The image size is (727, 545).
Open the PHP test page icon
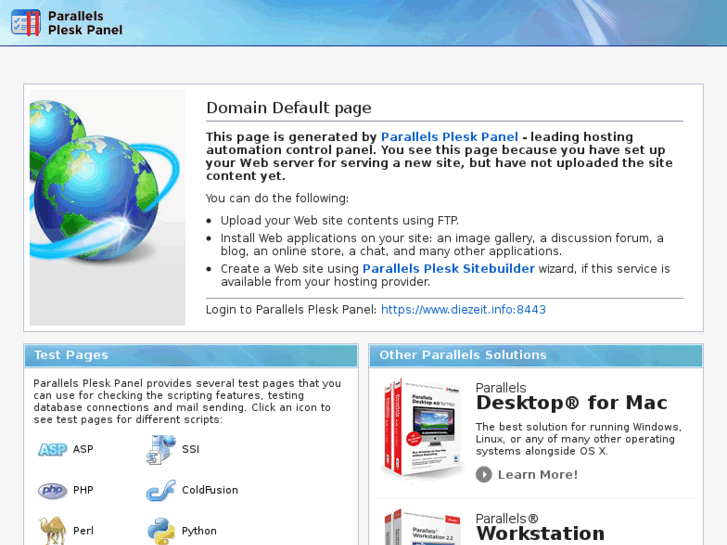coord(52,490)
